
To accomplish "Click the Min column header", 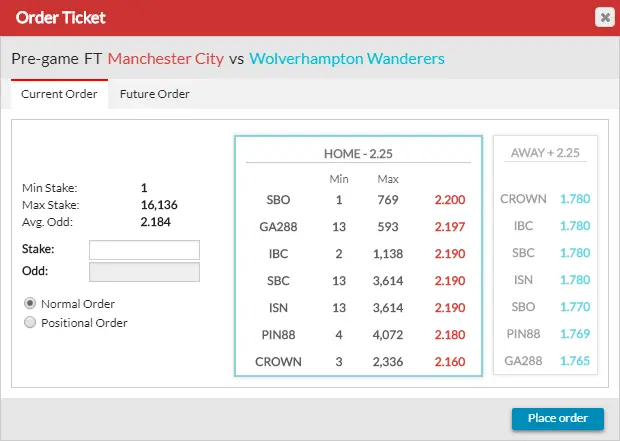I will coord(339,179).
